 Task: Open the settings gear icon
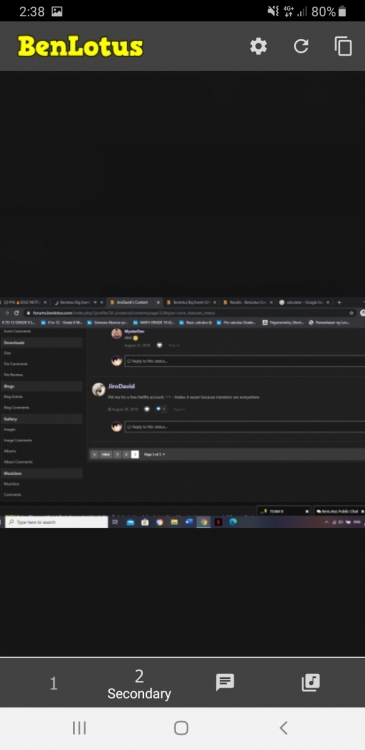point(258,46)
